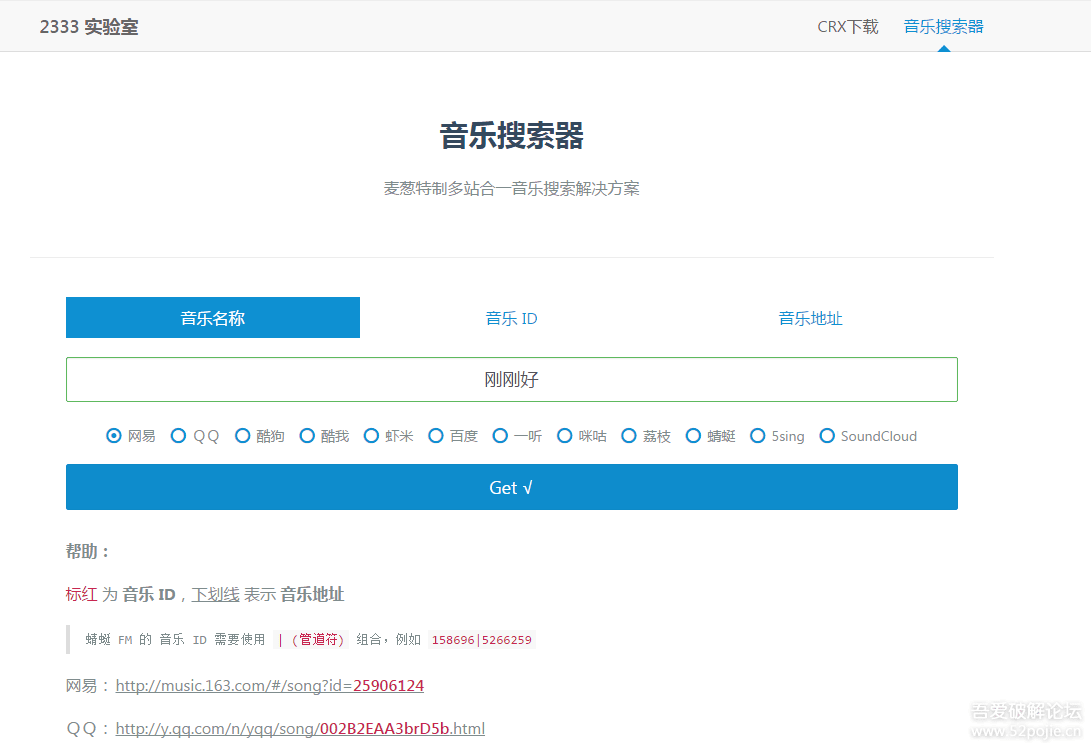
Task: Select 虾米 music source
Action: click(372, 436)
